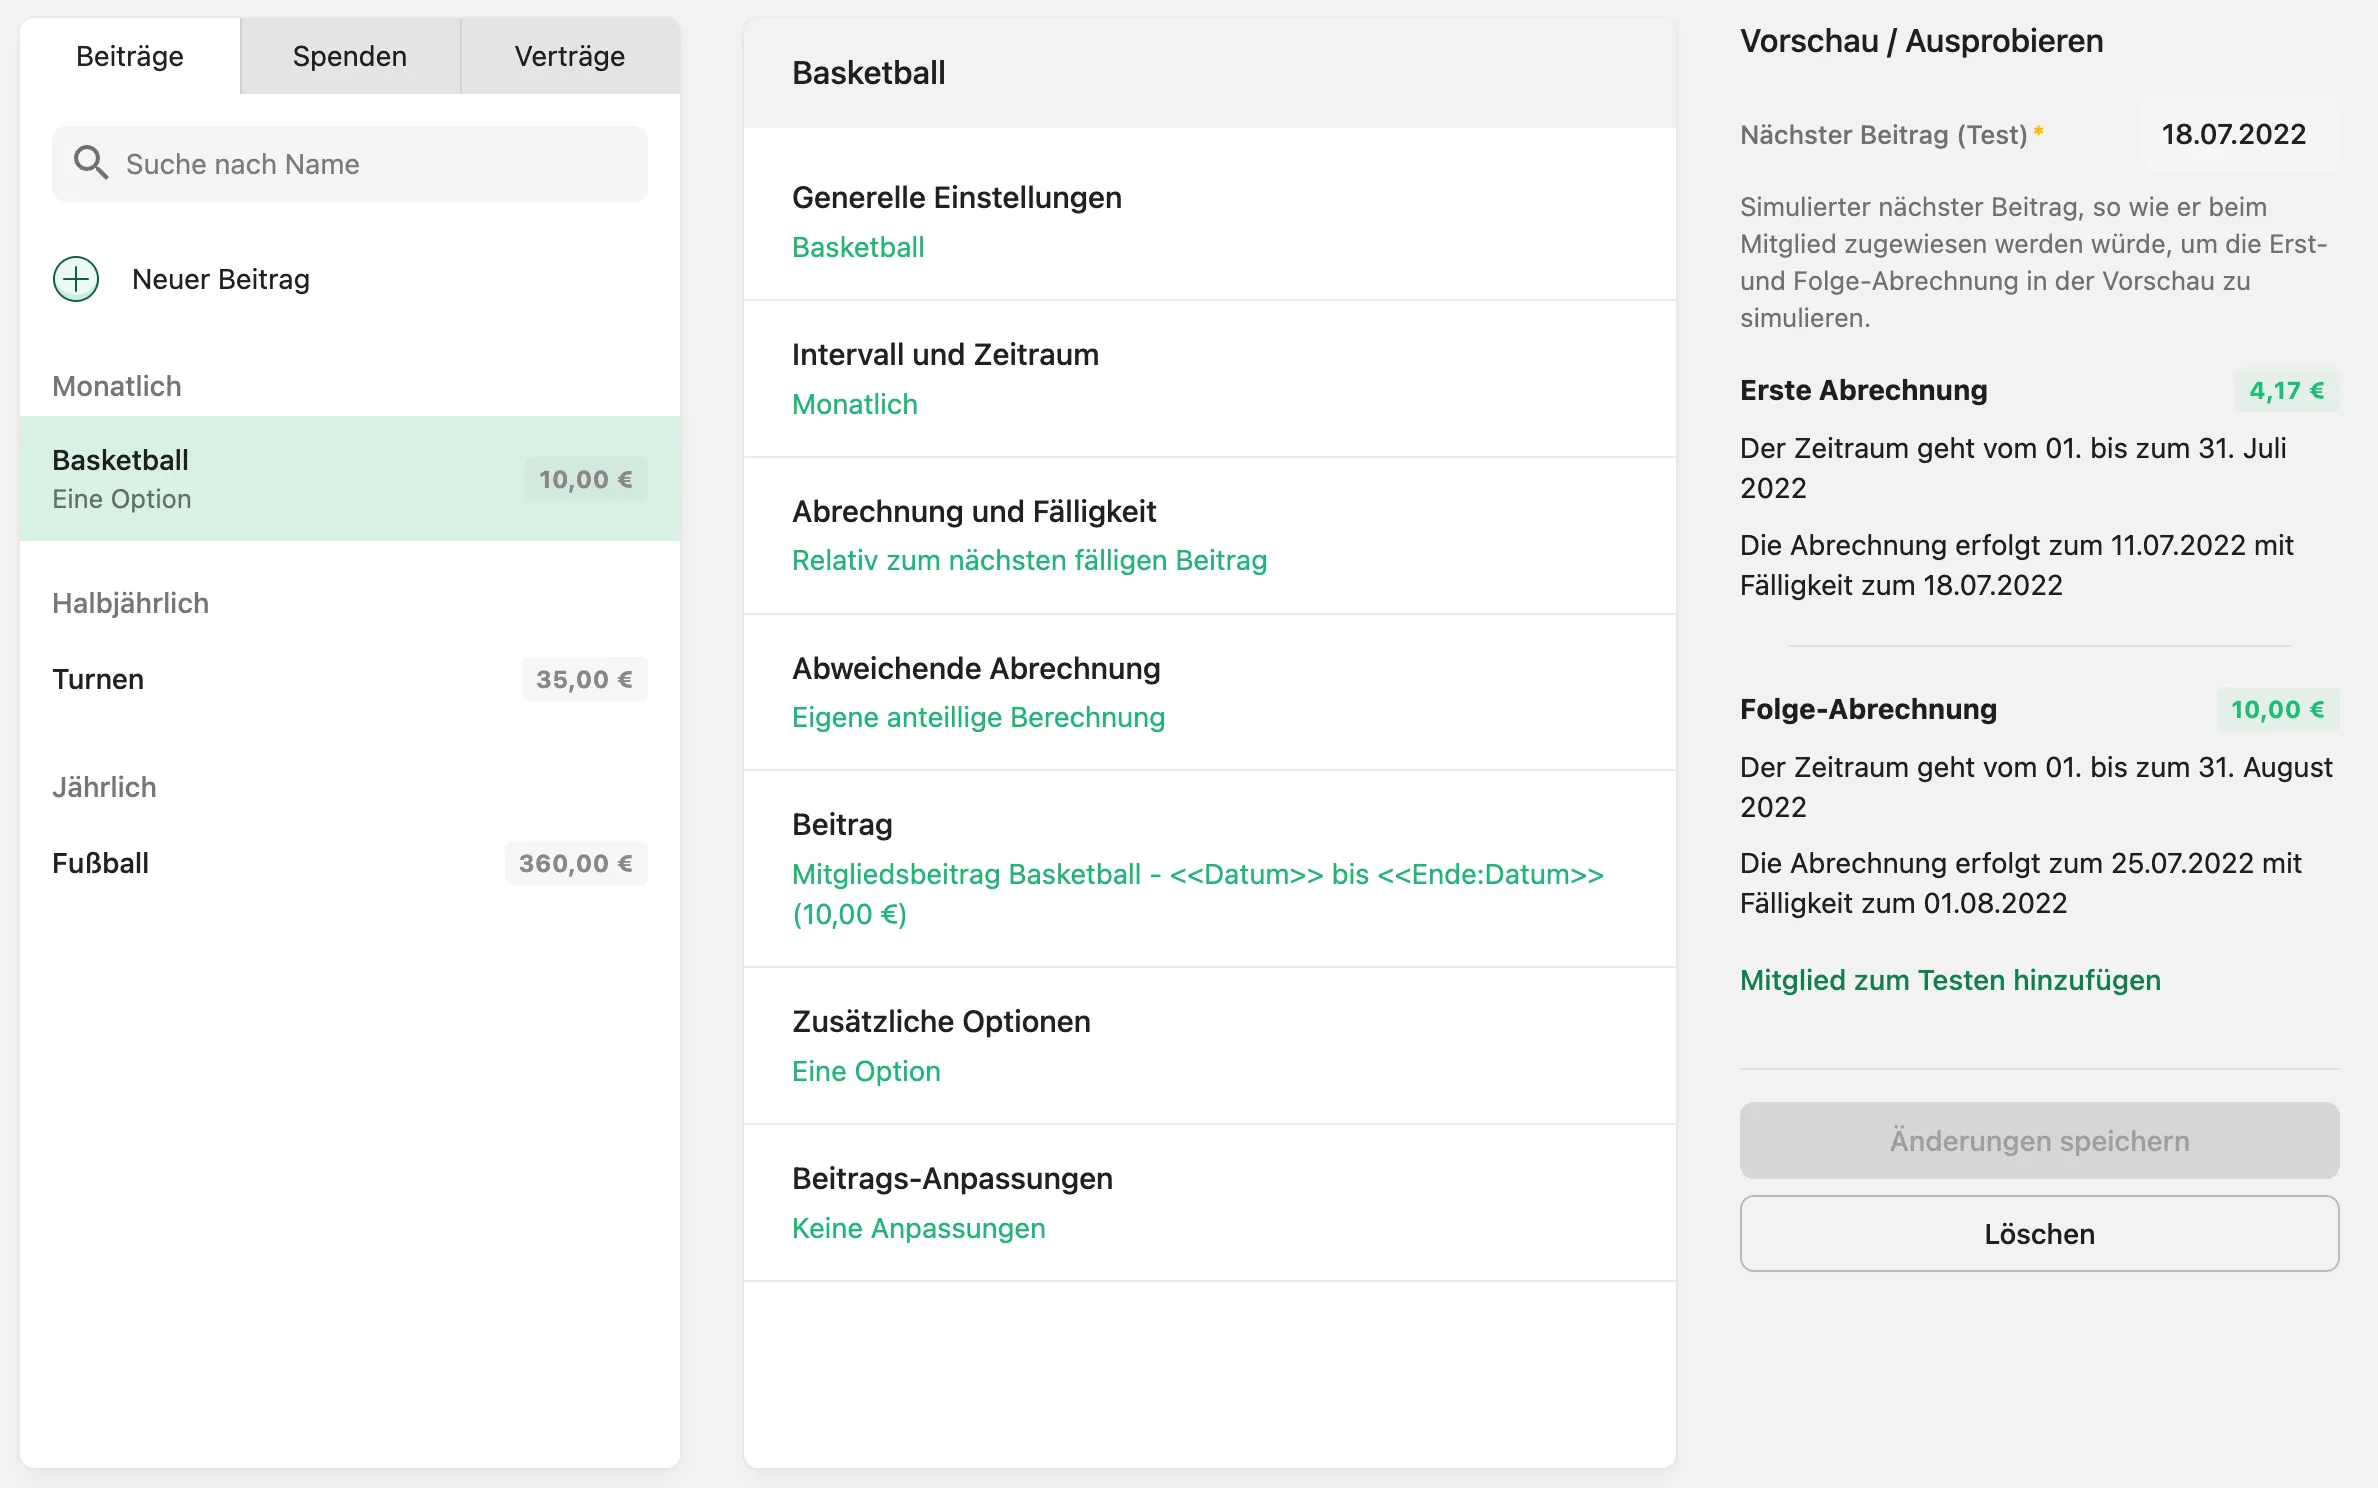
Task: Expand Intervall und Zeitraum section
Action: click(x=1210, y=379)
